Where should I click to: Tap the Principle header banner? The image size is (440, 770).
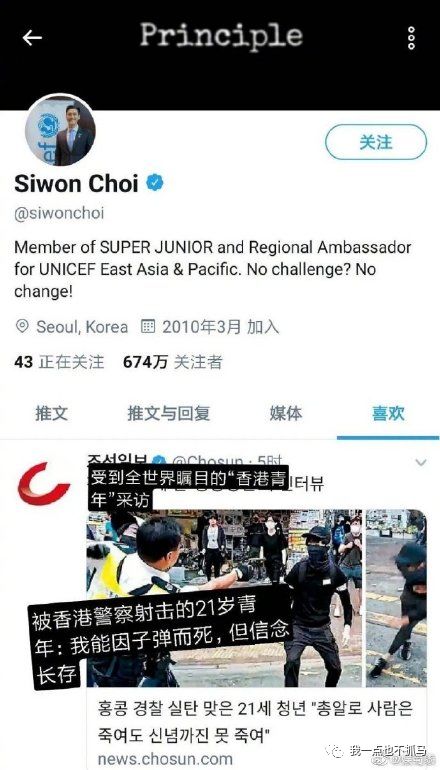coord(221,36)
